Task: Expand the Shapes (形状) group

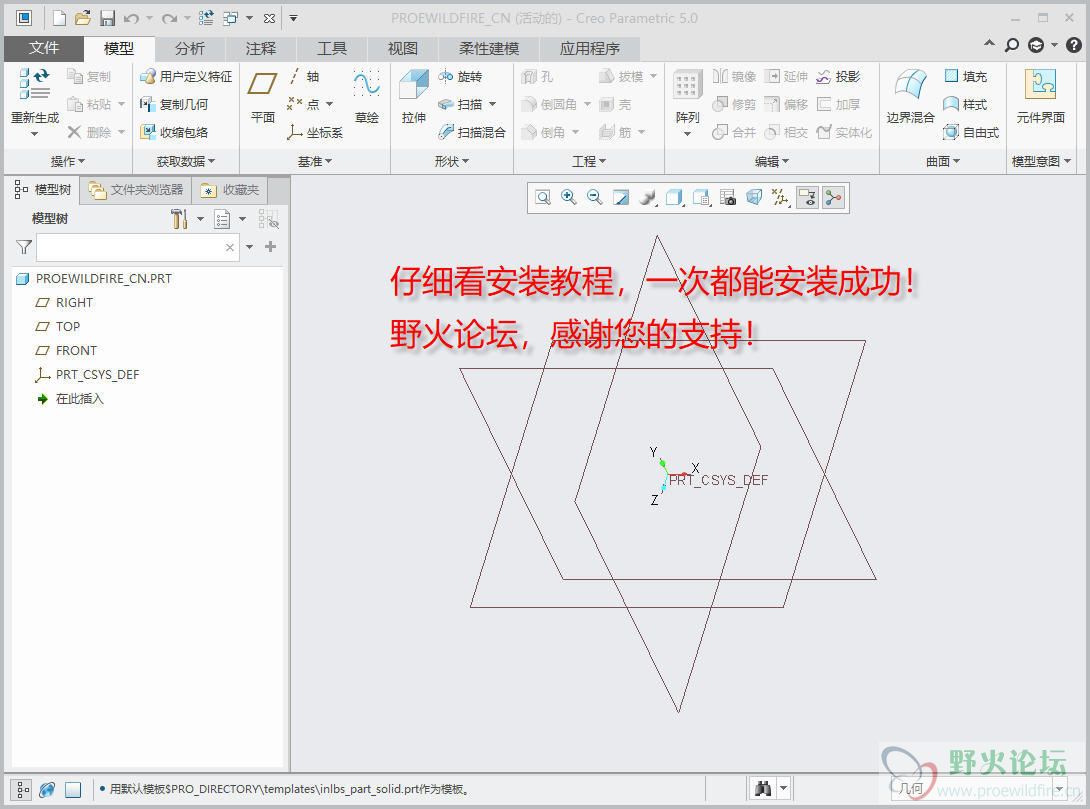Action: click(452, 161)
